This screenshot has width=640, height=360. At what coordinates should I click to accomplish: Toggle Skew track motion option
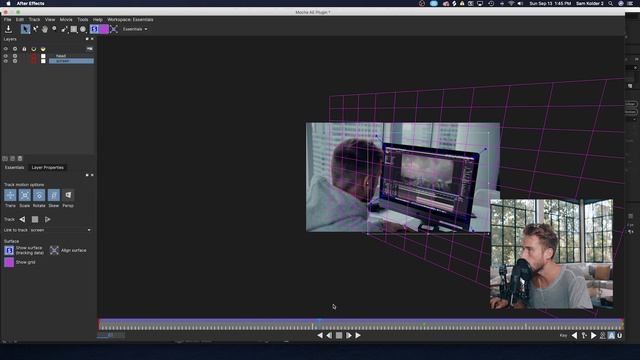coord(53,195)
